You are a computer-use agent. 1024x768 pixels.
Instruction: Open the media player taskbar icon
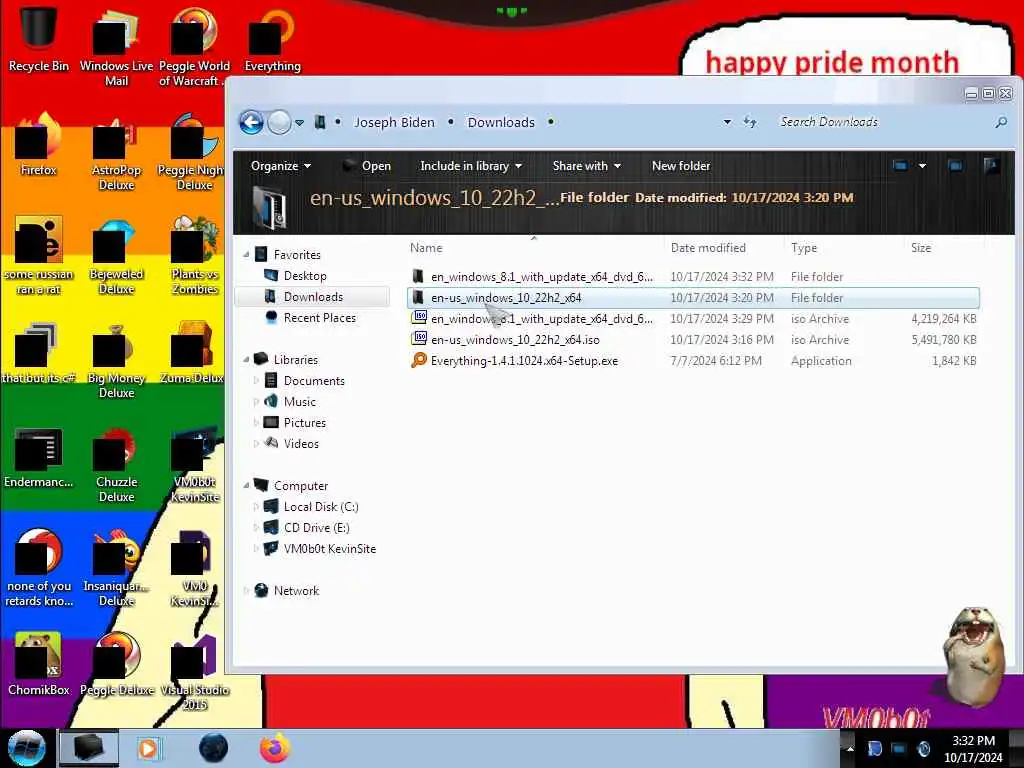click(x=148, y=748)
